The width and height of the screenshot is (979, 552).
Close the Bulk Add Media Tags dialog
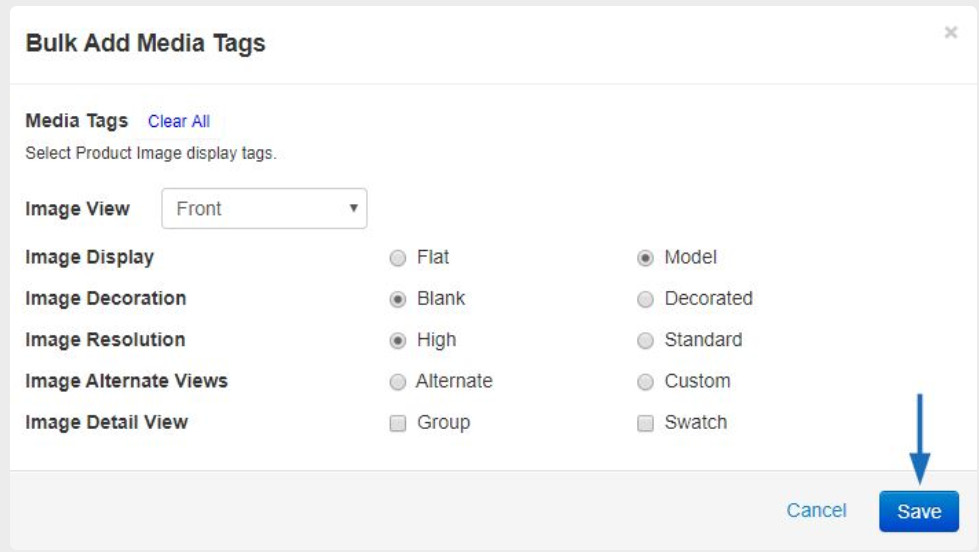pyautogui.click(x=950, y=32)
